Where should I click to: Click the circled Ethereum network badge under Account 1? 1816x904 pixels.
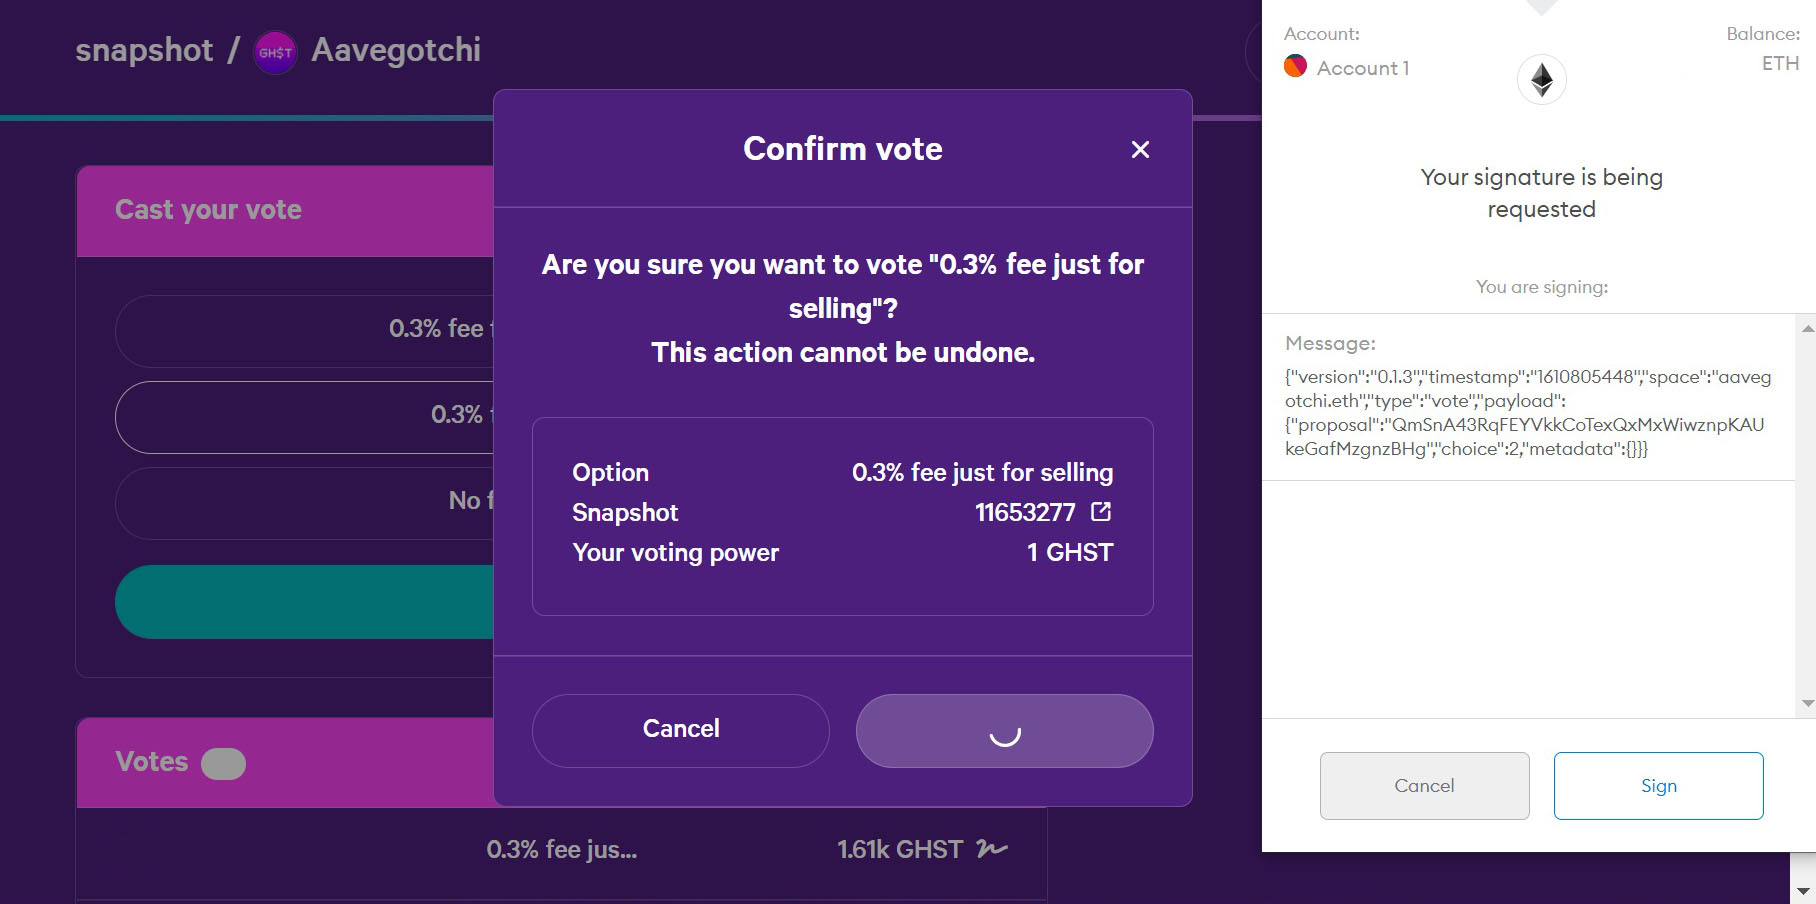tap(1541, 81)
